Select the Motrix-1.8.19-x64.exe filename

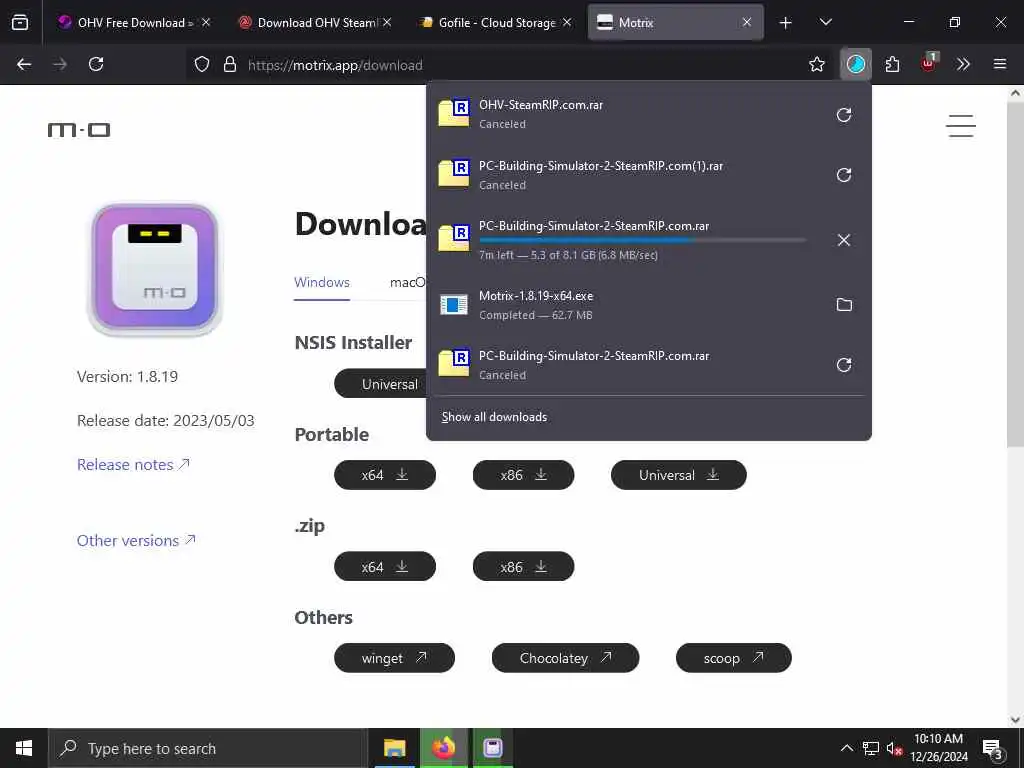point(536,296)
